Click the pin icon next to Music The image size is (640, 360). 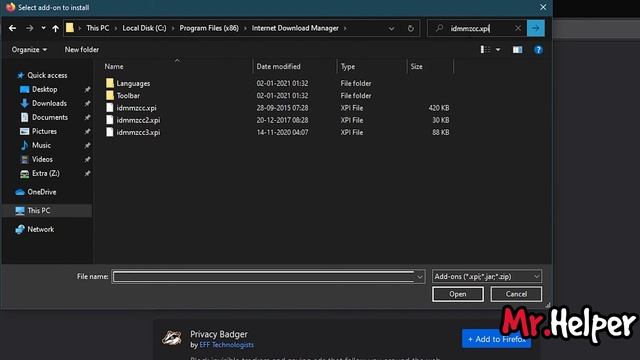click(x=87, y=145)
